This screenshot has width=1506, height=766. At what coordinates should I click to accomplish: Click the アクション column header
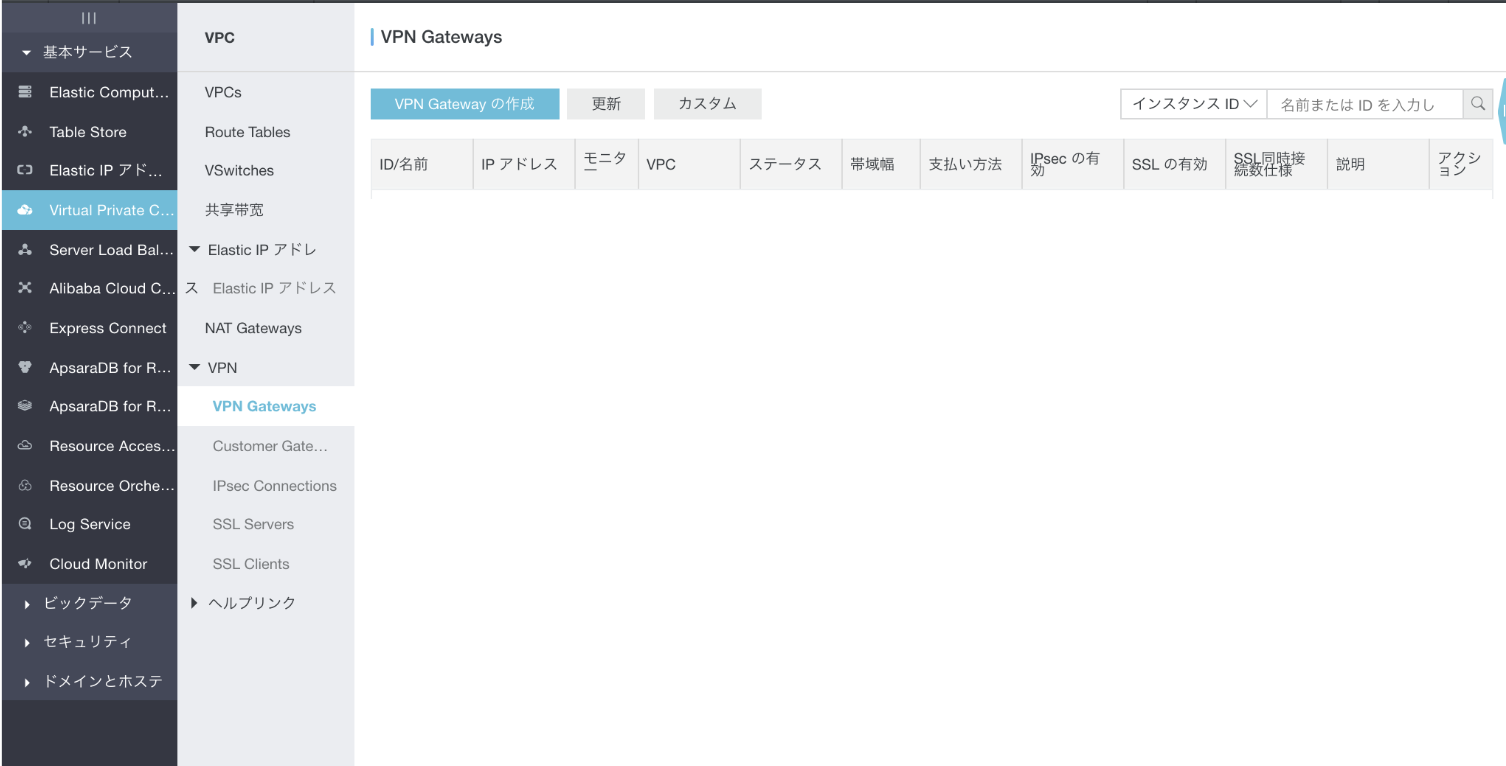[x=1459, y=164]
